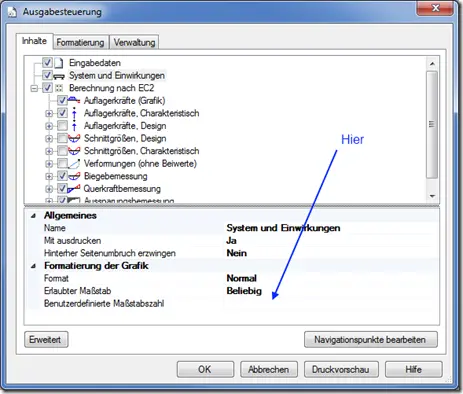Image resolution: width=463 pixels, height=394 pixels.
Task: Expand the Biegebemessung node
Action: [49, 176]
